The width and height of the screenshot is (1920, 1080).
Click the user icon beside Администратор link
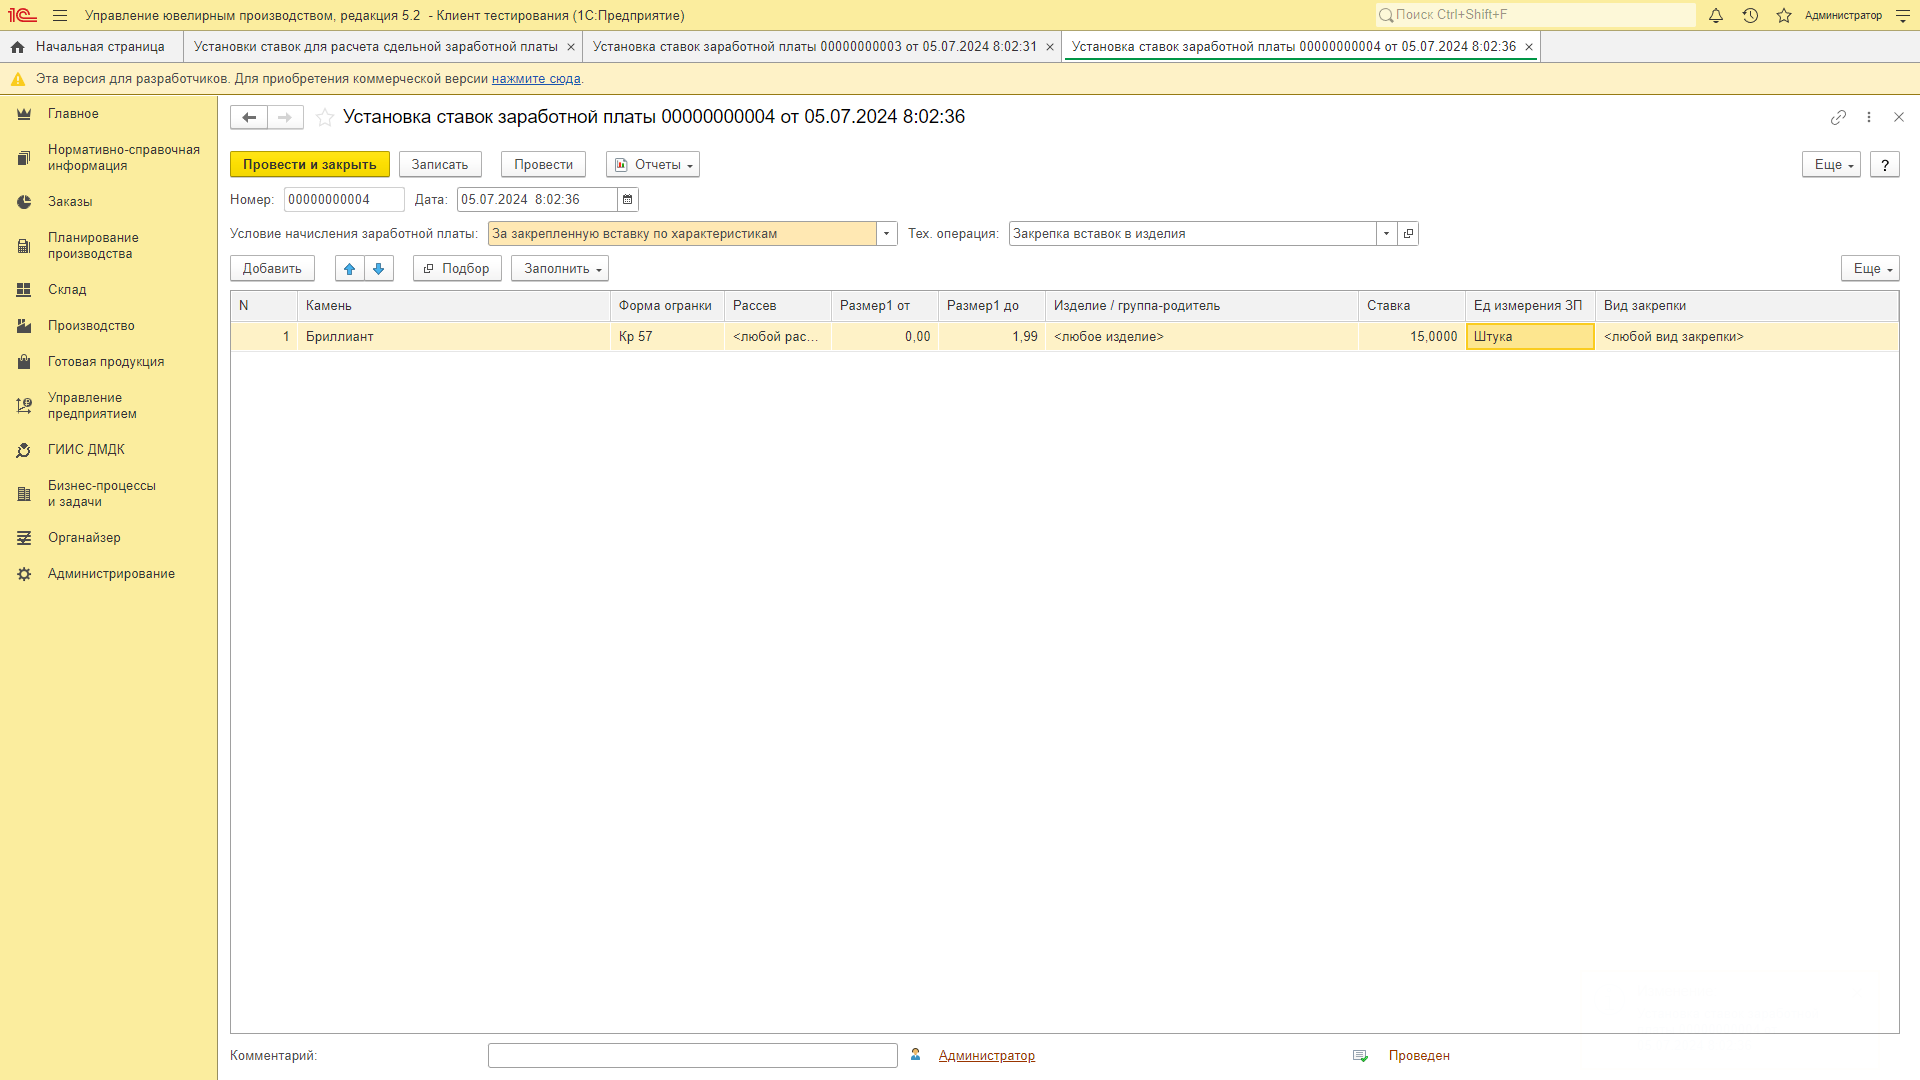point(915,1055)
